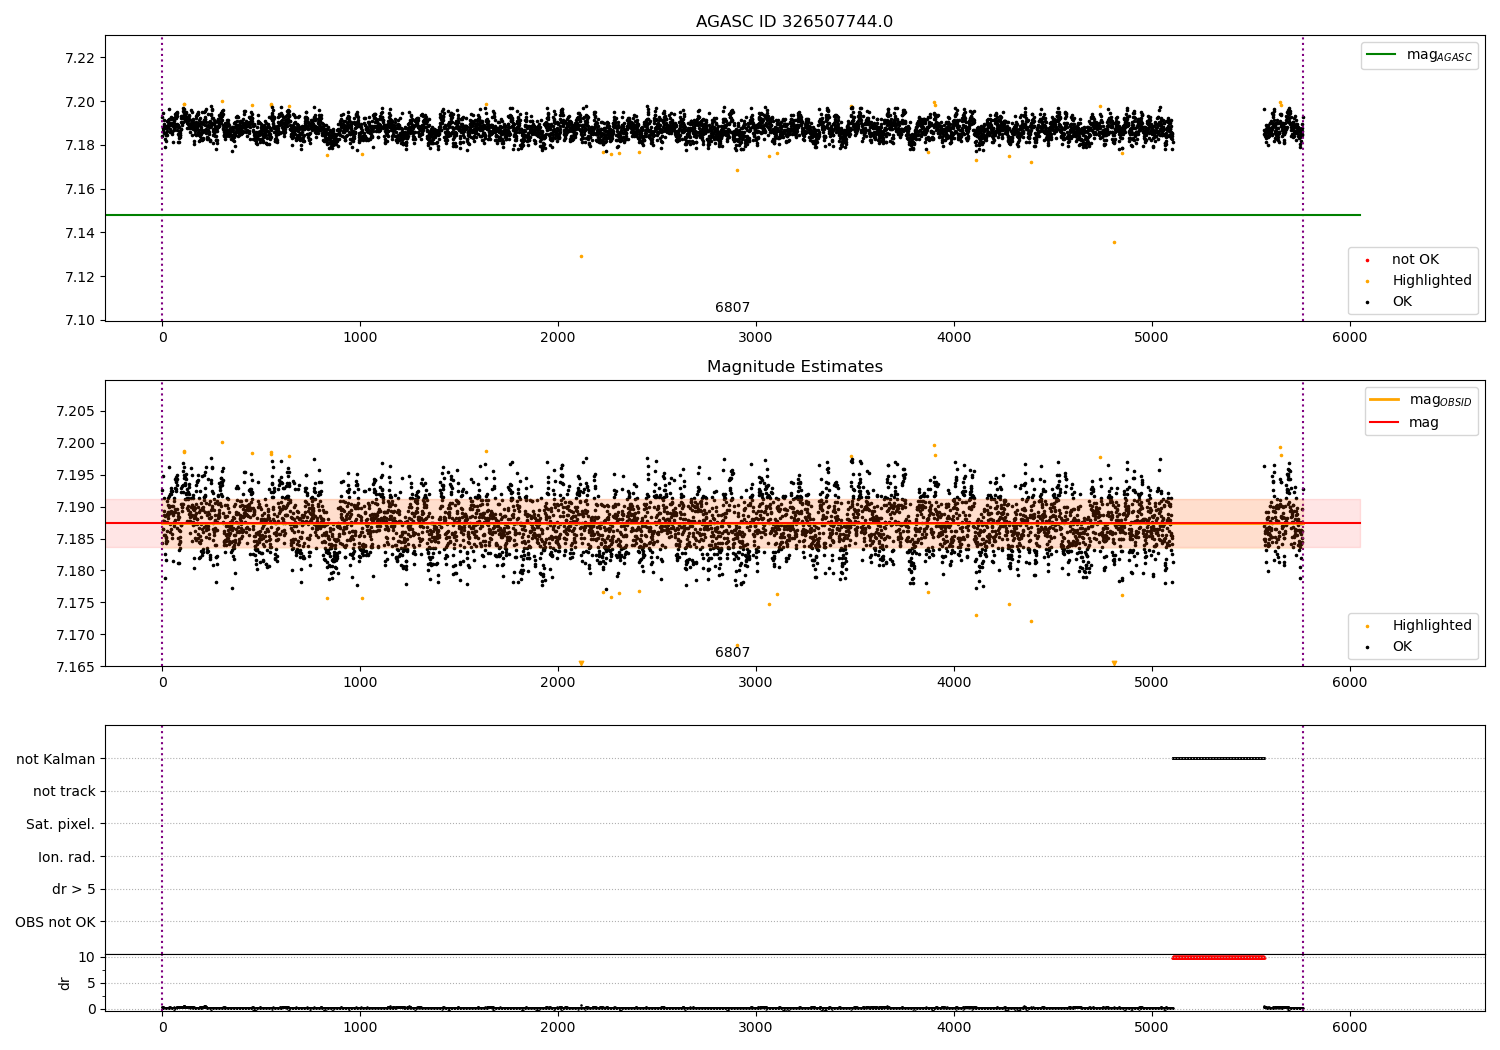Screen dimensions: 1500x1050
Task: Click the 'Ion. rad.' axis label
Action: point(67,857)
